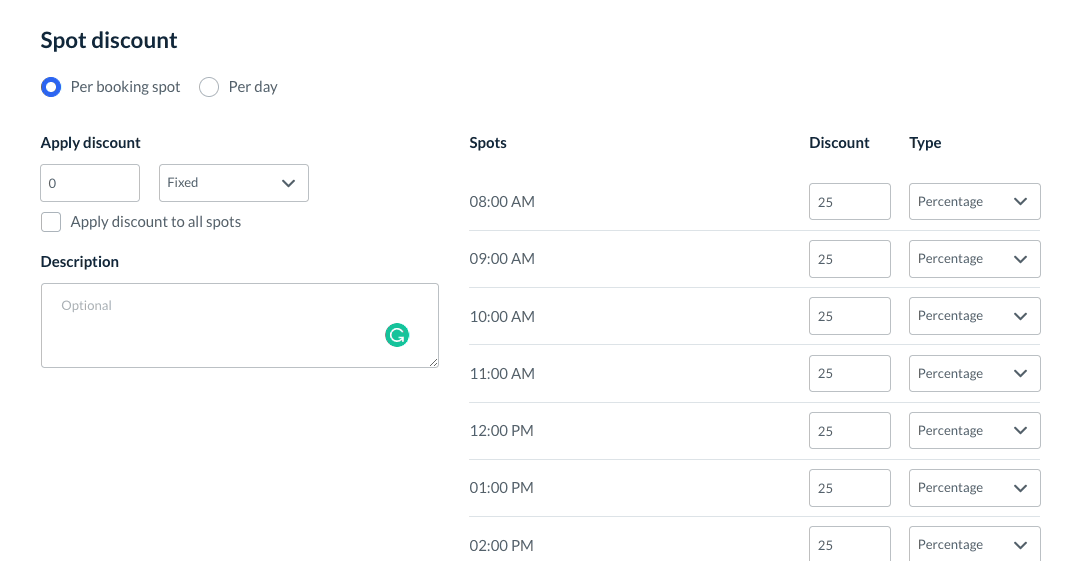Open the Fixed discount type dropdown

coord(233,183)
